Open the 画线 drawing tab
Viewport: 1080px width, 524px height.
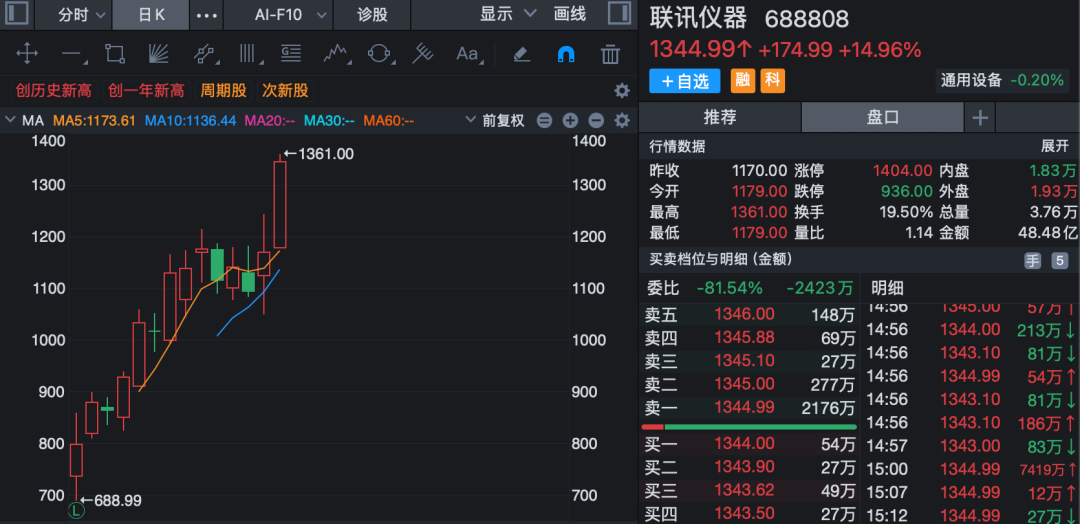[570, 14]
